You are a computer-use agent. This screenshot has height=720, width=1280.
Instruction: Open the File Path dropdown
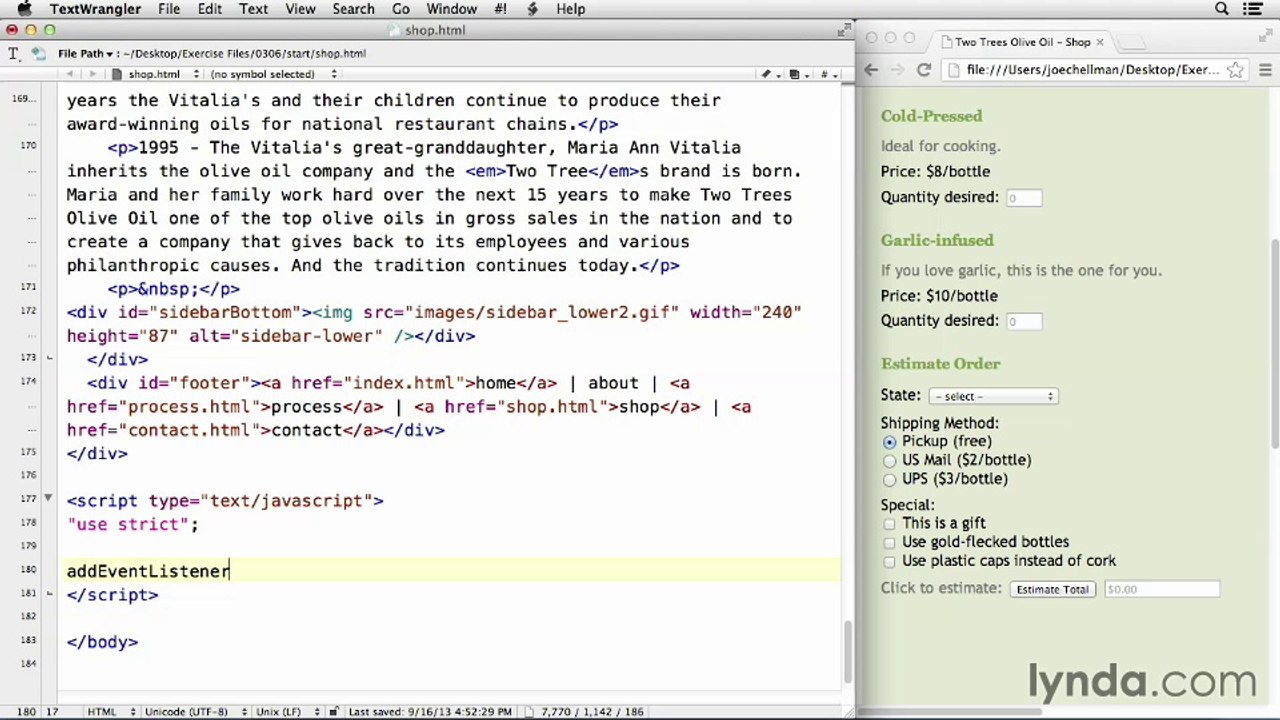click(85, 53)
